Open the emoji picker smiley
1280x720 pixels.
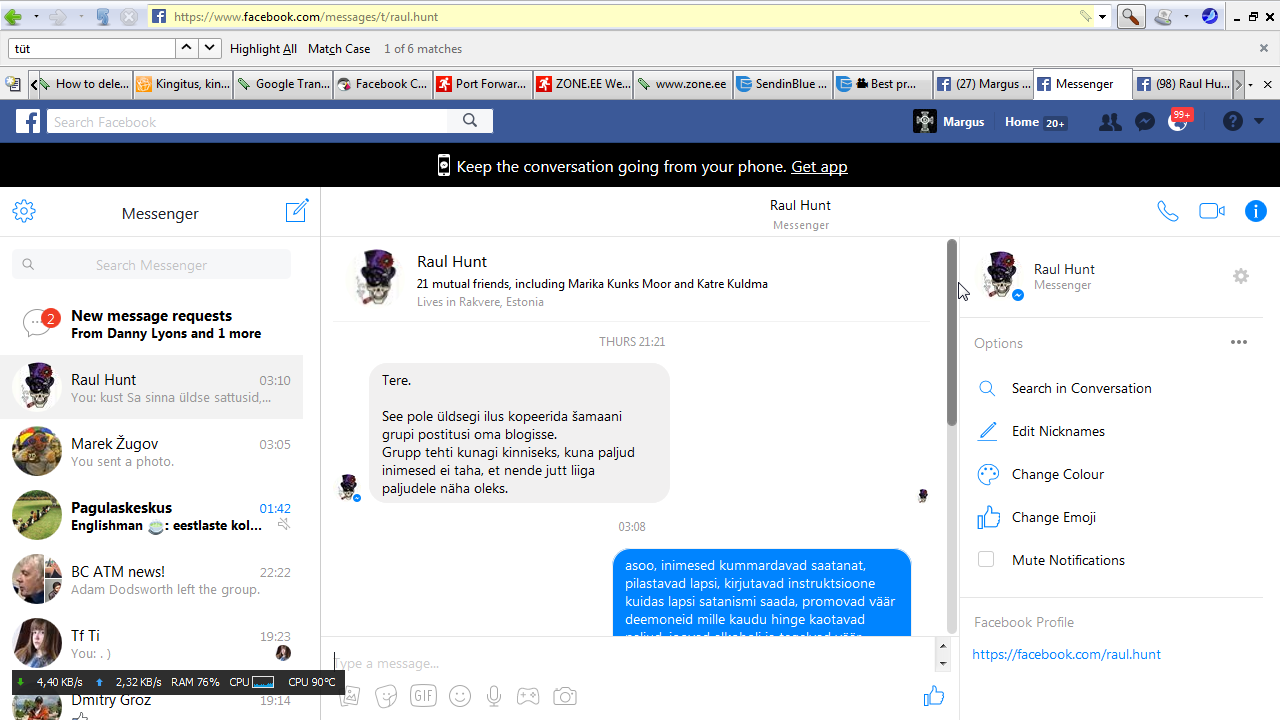point(460,696)
